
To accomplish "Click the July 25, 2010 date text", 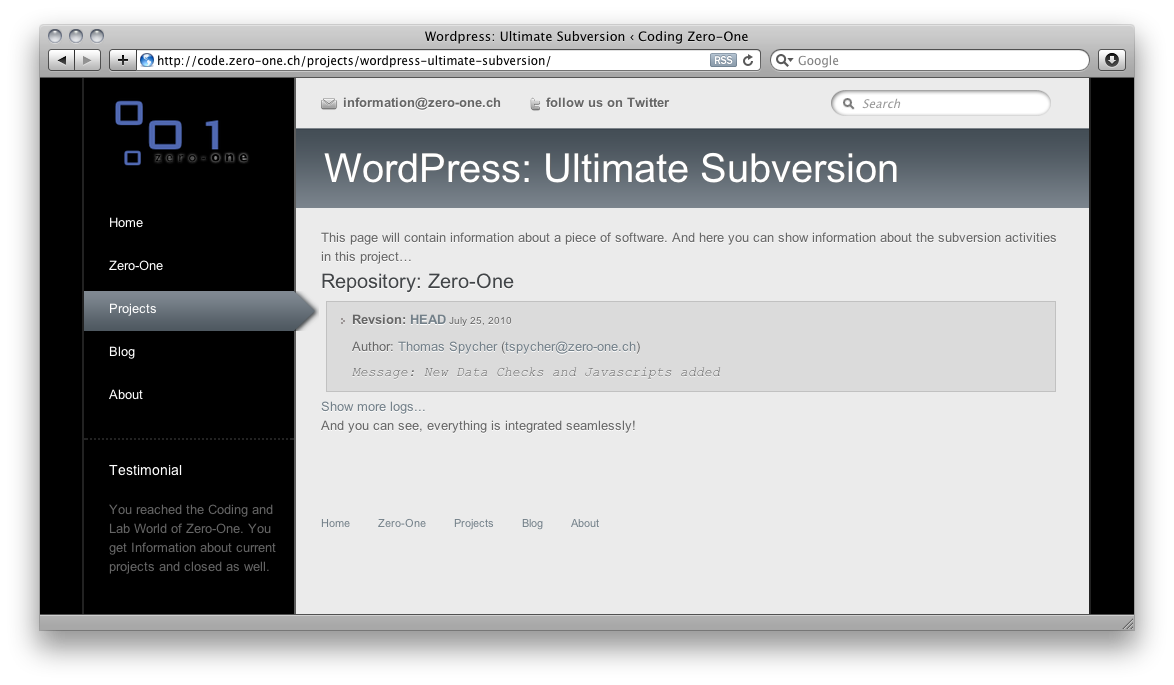I will pos(480,320).
